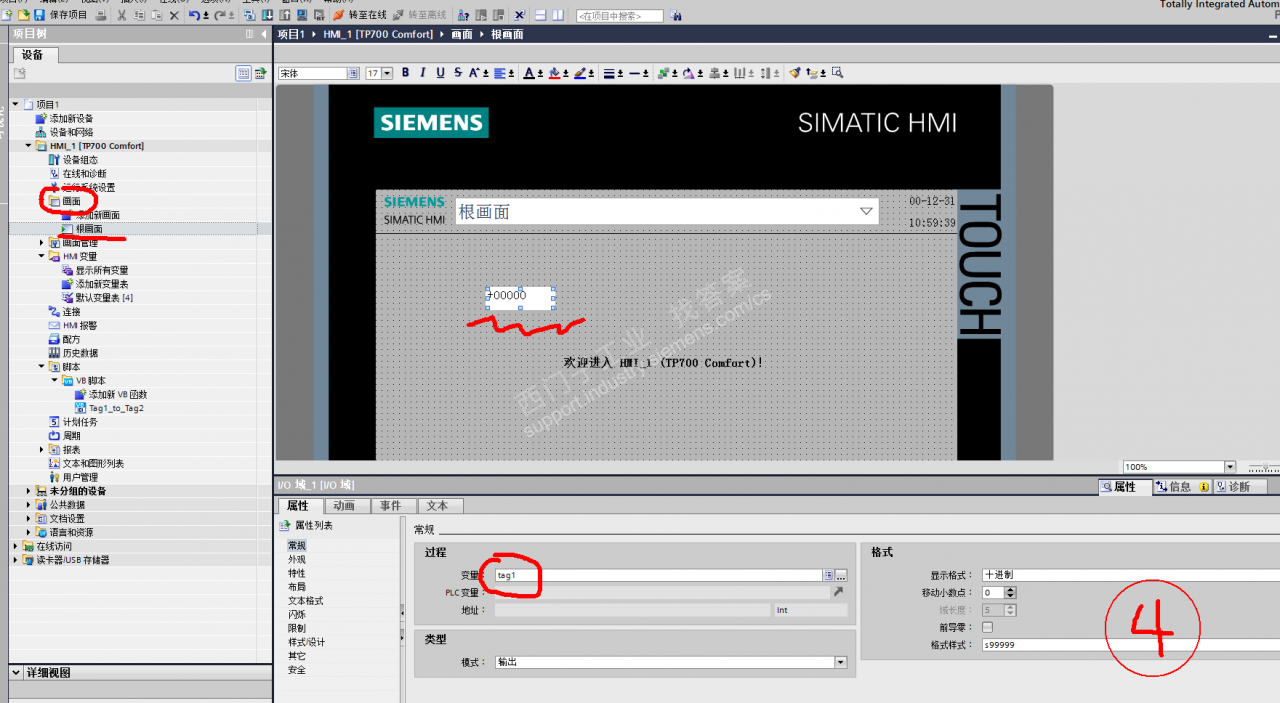
Task: Click the Cut scissors icon
Action: 122,15
